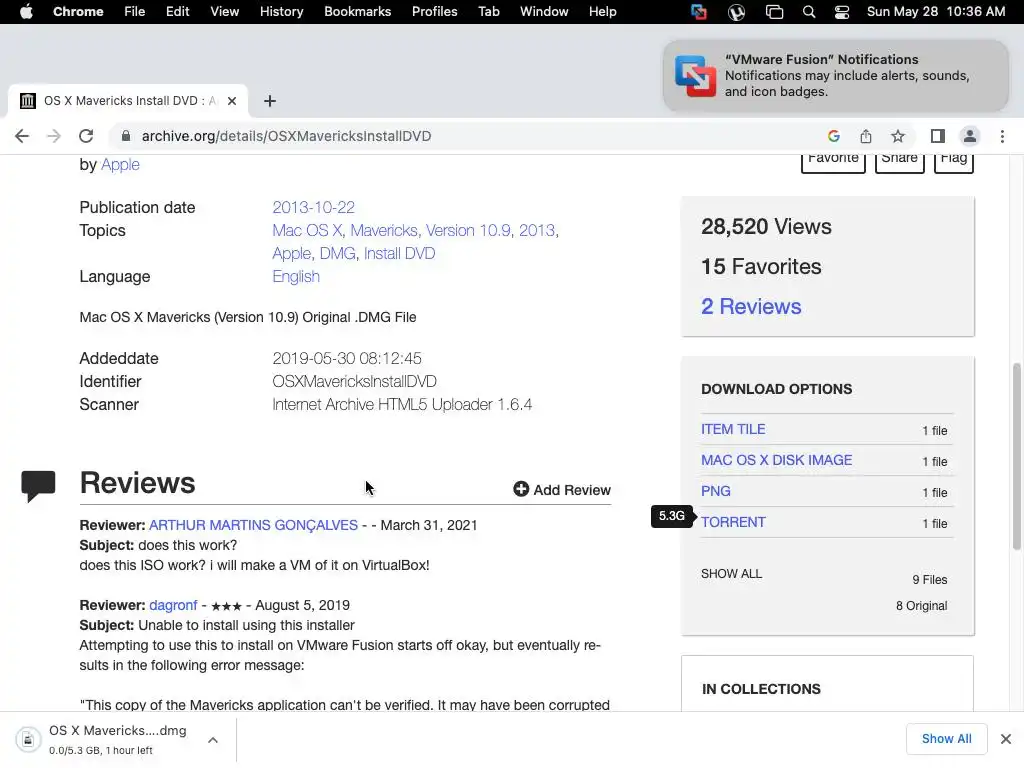Click the lock site info icon
The width and height of the screenshot is (1024, 768).
[126, 136]
